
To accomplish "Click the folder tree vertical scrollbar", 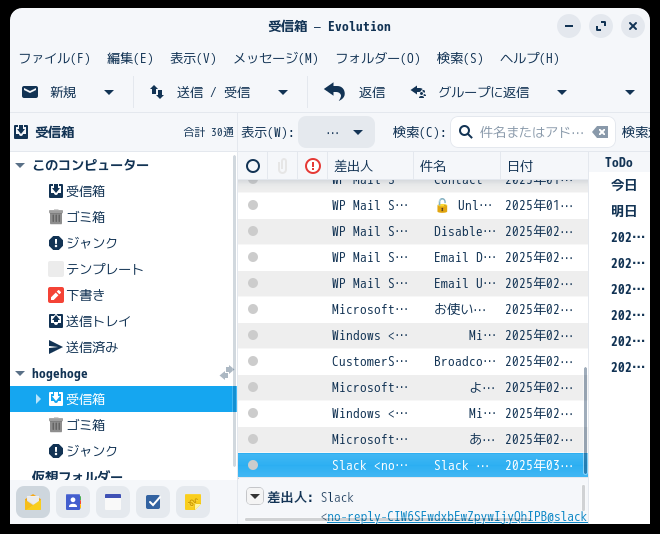I will 234,311.
